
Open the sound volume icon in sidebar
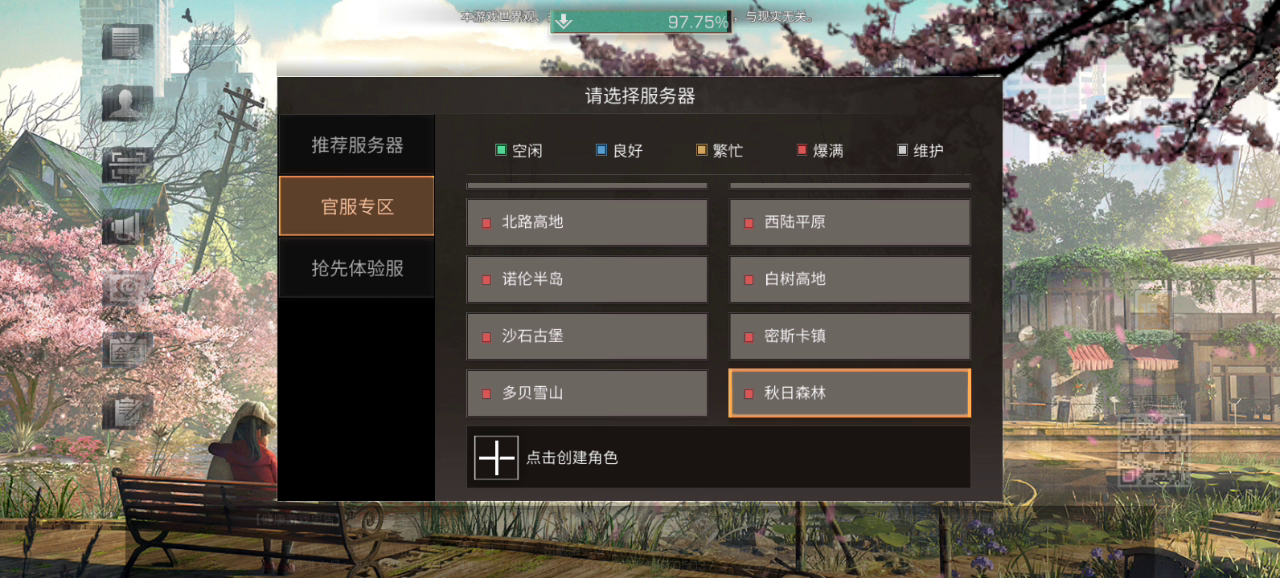point(127,227)
